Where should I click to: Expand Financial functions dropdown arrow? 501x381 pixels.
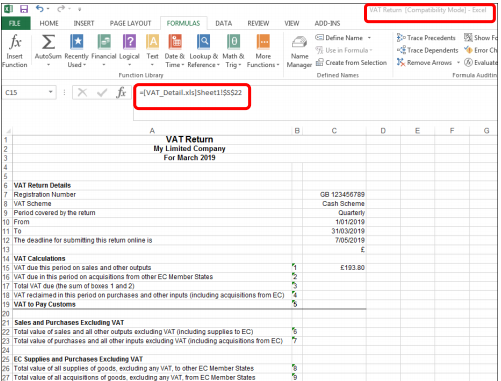[x=104, y=65]
